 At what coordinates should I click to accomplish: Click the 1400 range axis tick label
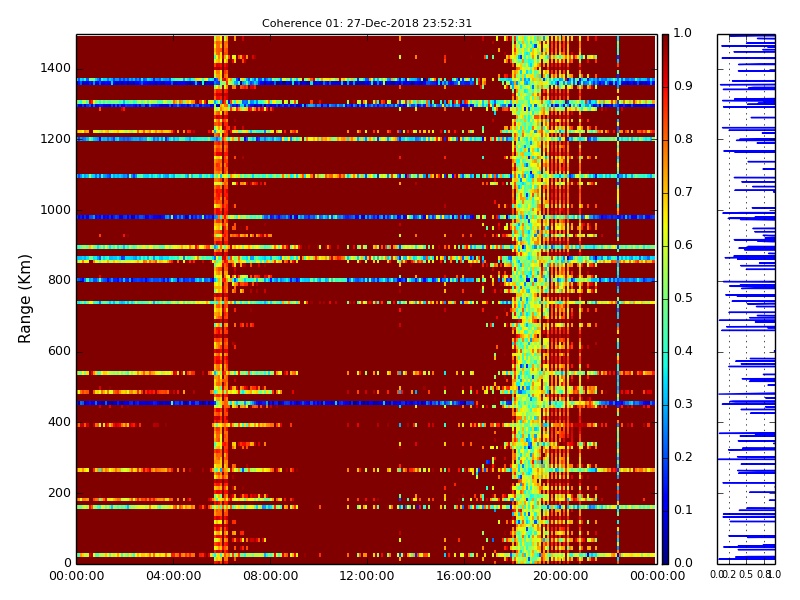click(55, 68)
